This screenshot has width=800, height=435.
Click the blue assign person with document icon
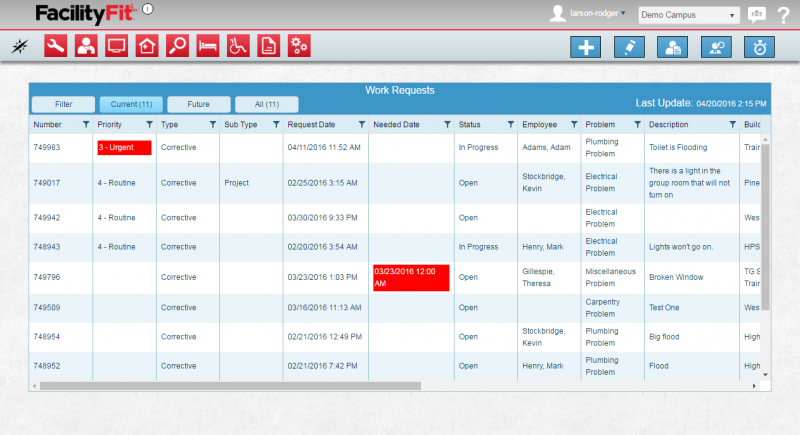672,47
